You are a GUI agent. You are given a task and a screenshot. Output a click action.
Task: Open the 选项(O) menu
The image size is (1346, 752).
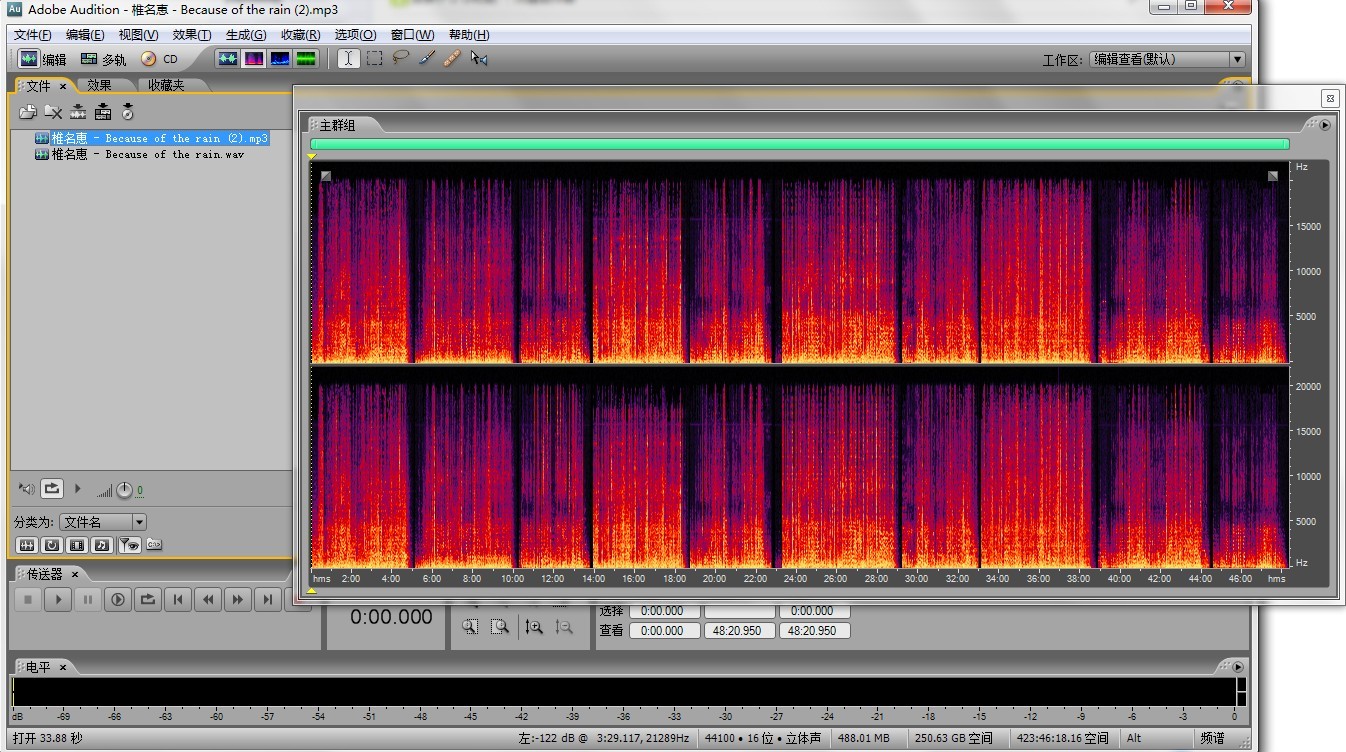pos(355,35)
